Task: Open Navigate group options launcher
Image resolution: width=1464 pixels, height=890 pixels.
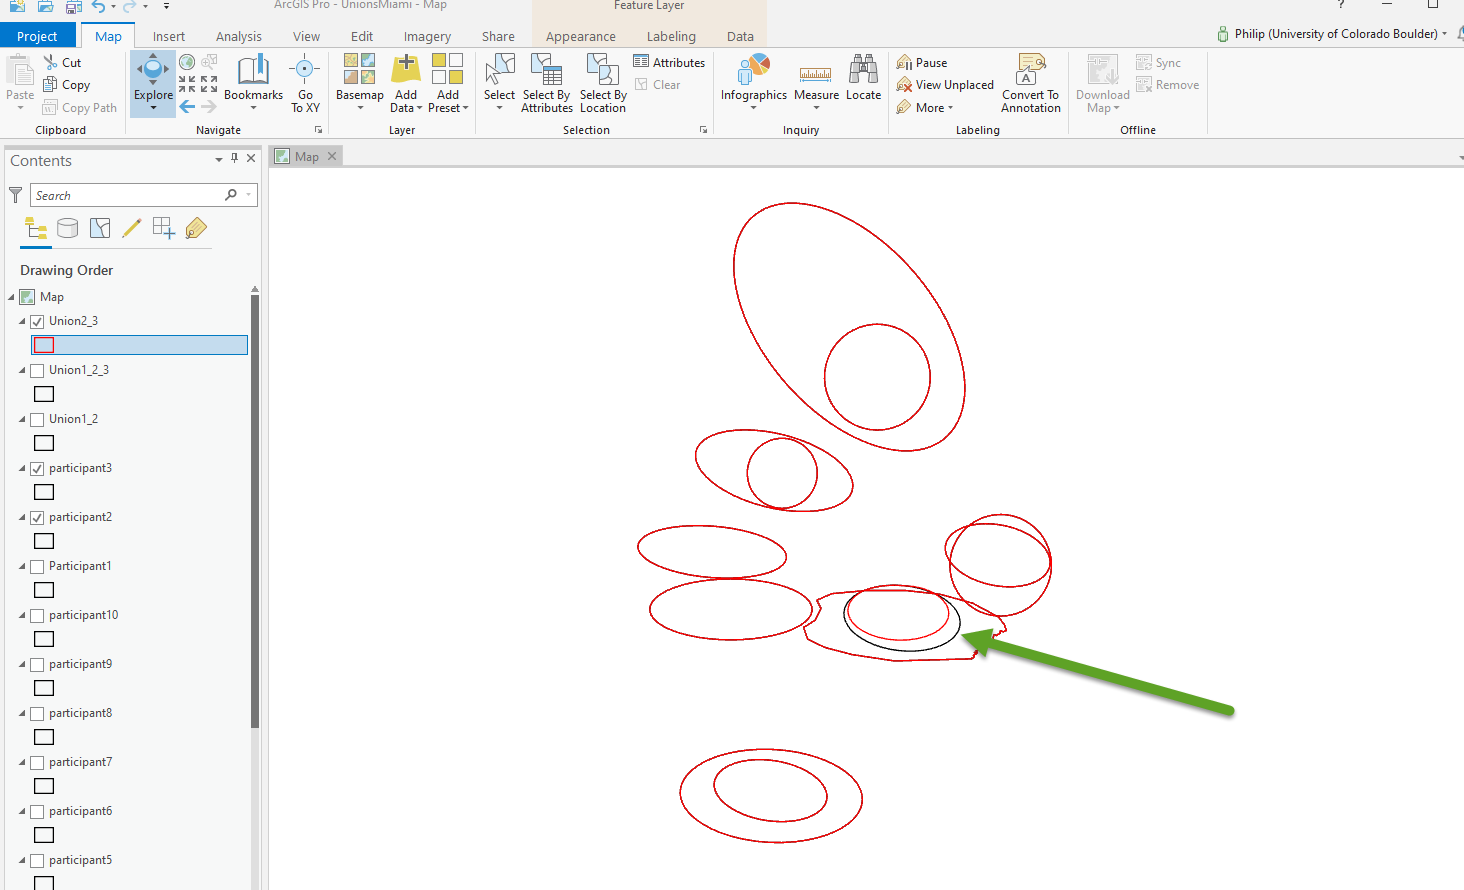Action: 319,130
